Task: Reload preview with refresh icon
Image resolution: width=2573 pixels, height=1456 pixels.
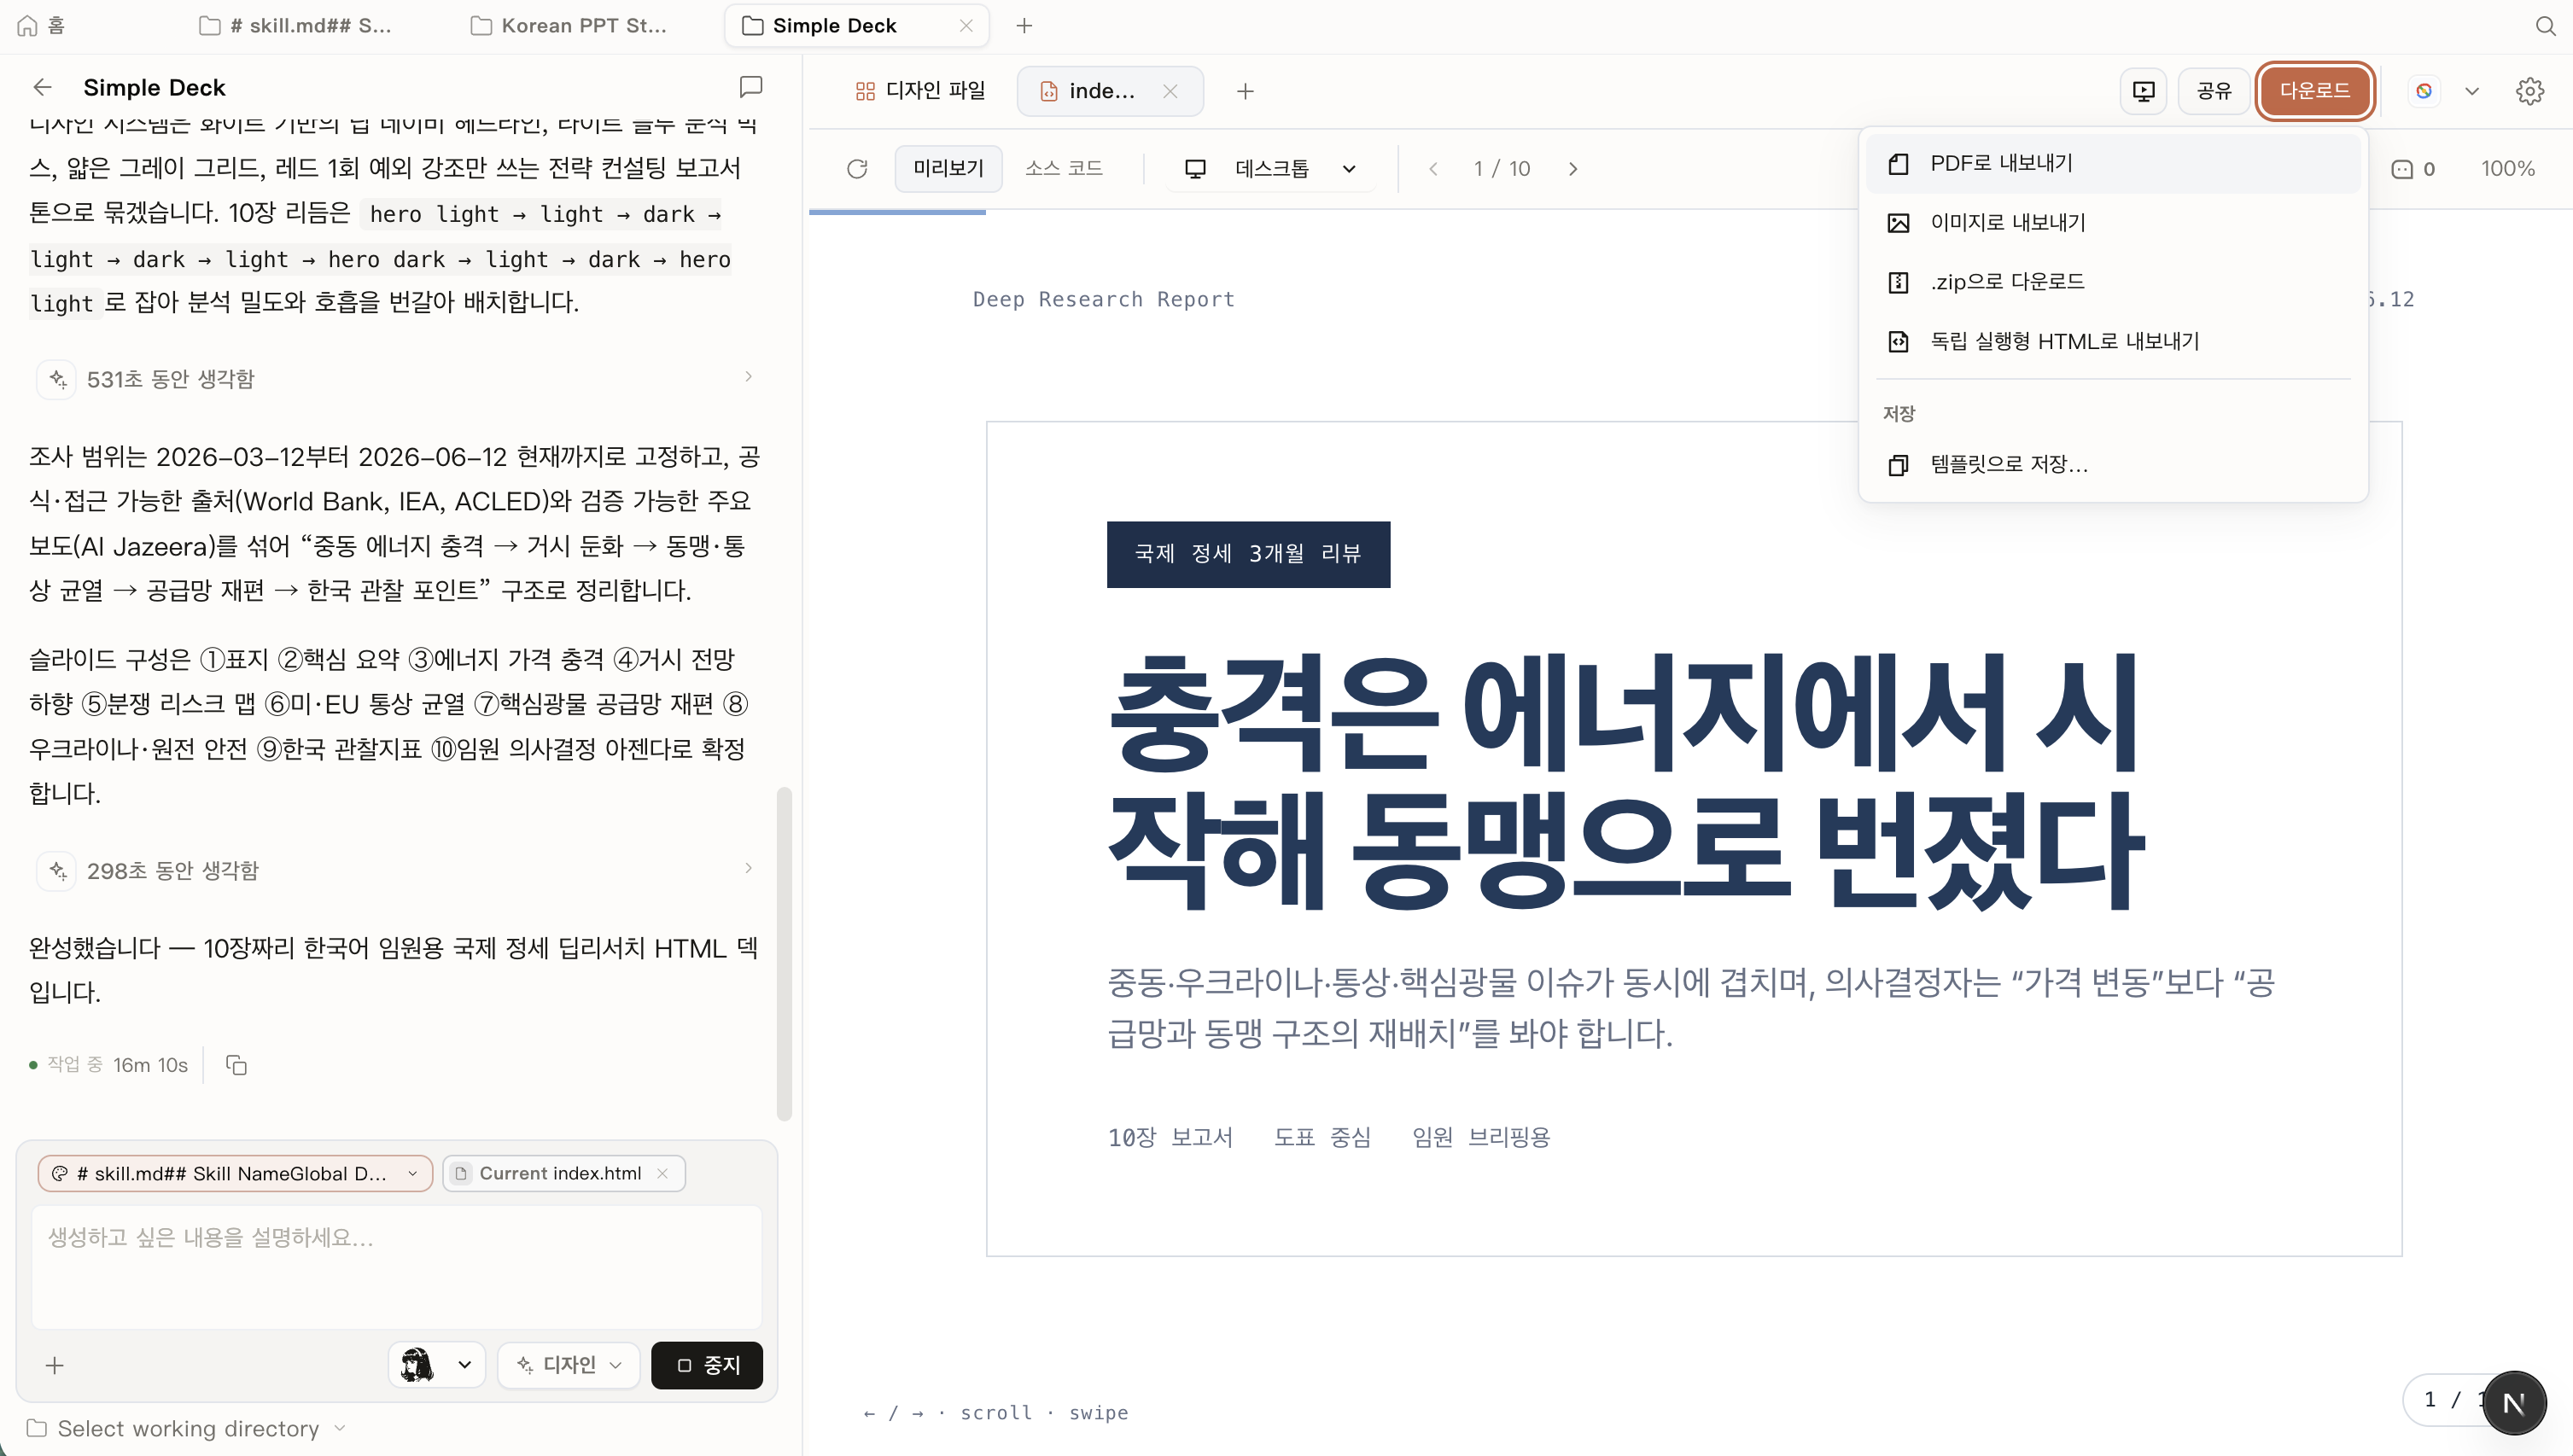Action: tap(857, 168)
